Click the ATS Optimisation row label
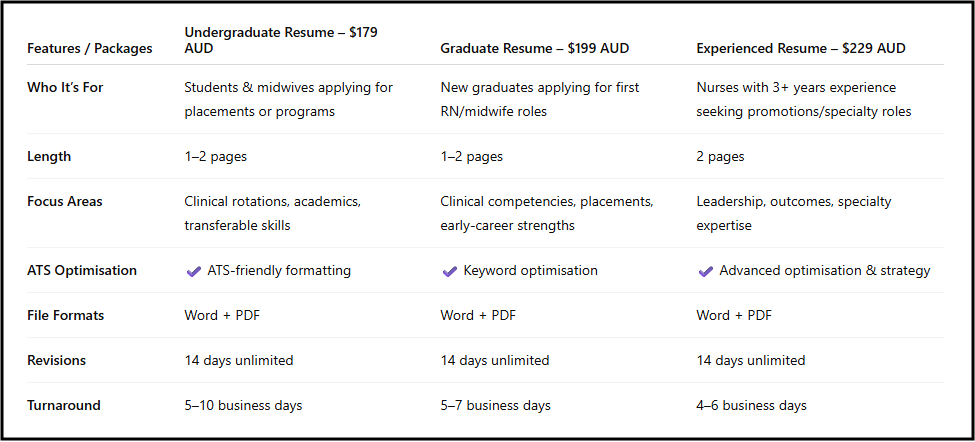This screenshot has width=975, height=442. [82, 271]
